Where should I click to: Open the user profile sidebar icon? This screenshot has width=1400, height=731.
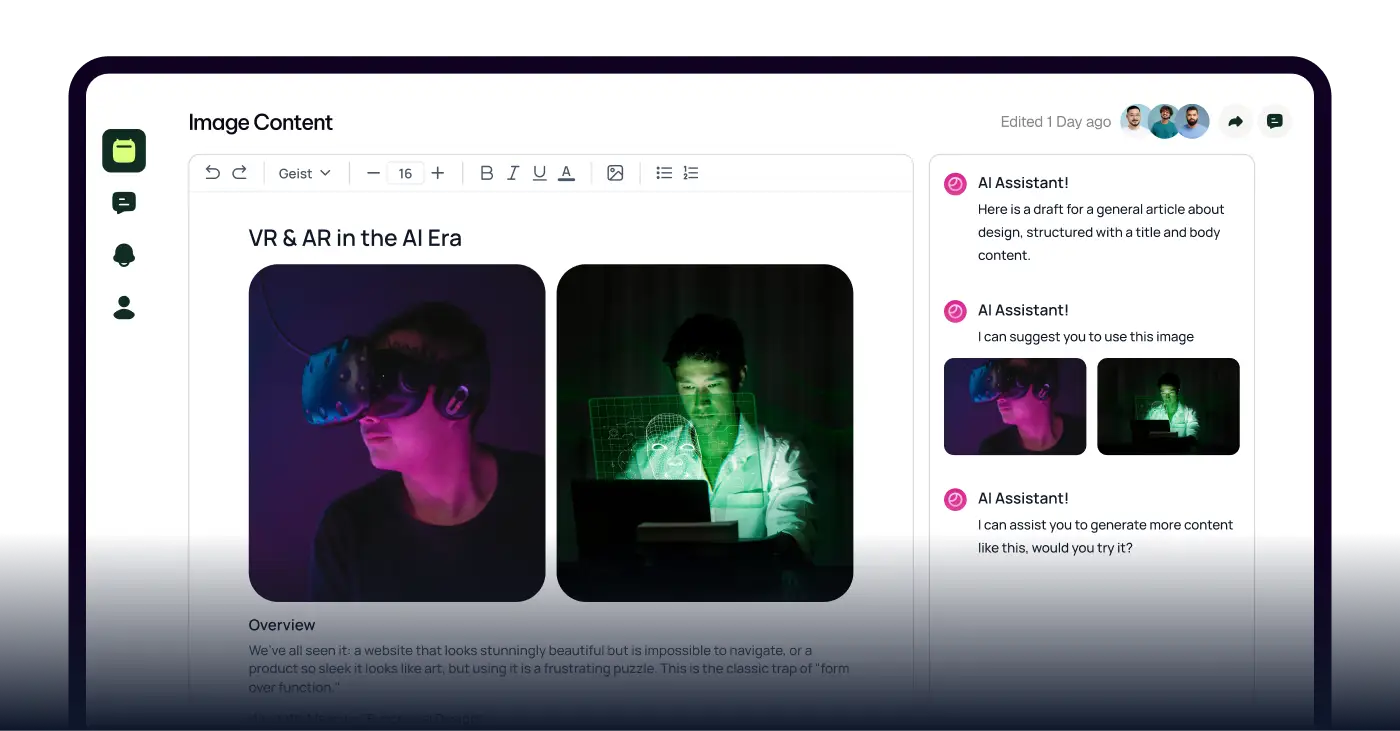124,307
